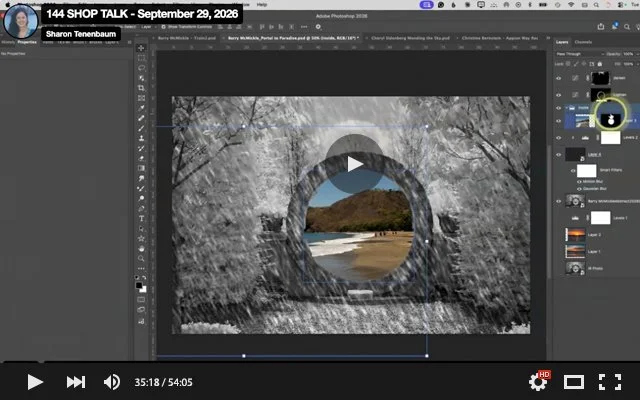This screenshot has width=640, height=400.
Task: Select the History Brush tool
Action: pos(141,148)
